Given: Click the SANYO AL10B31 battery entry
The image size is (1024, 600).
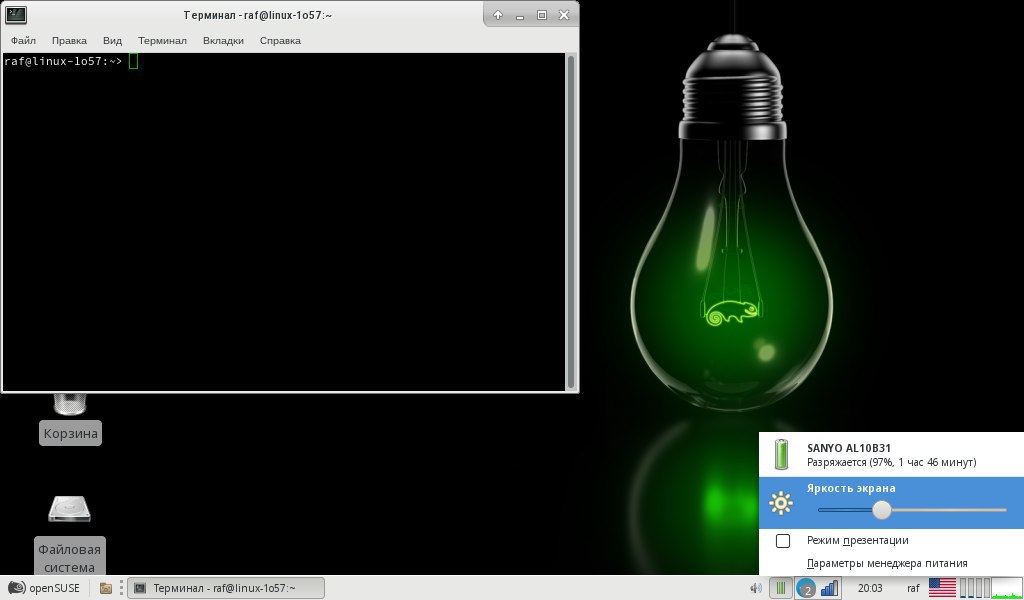Looking at the screenshot, I should click(x=891, y=455).
